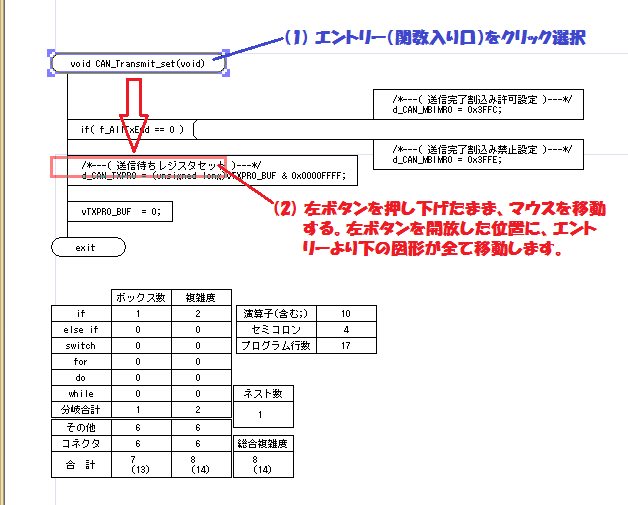Screen dimensions: 628x505
Task: Grab the bottom-right selection handle of the entry box
Action: click(x=226, y=72)
